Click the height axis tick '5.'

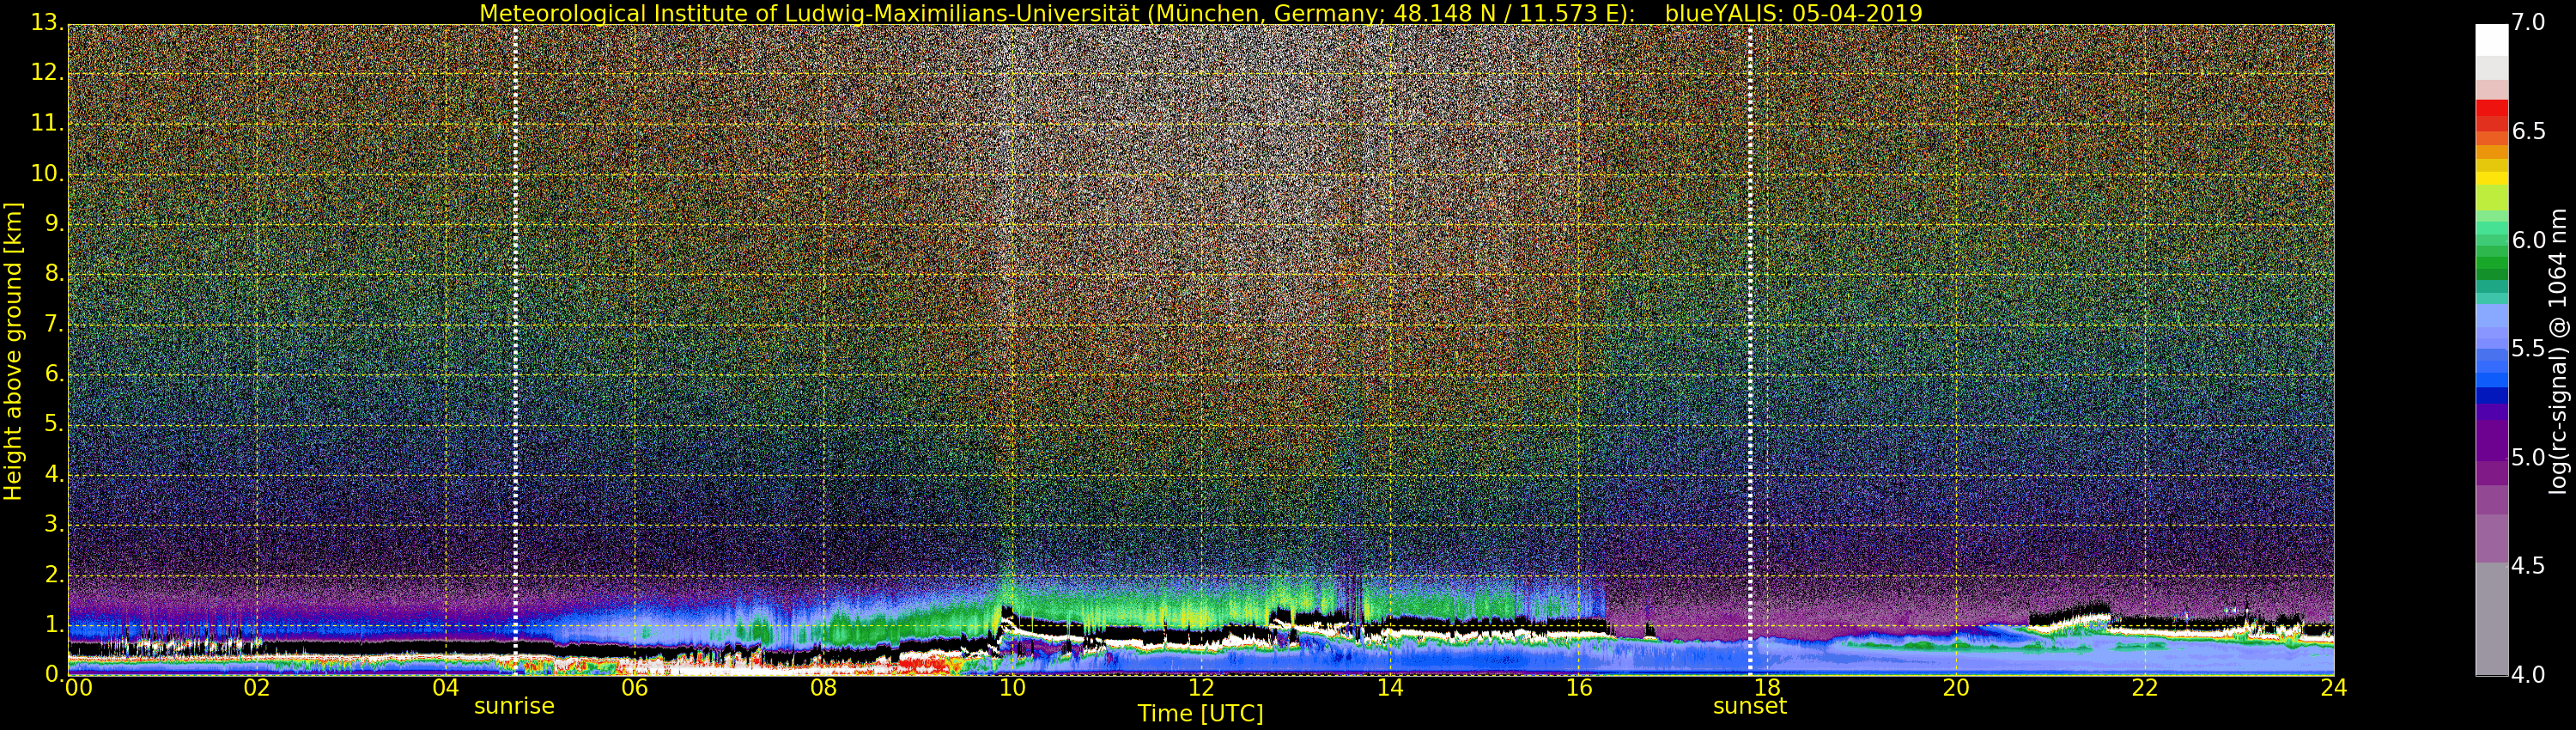54,424
